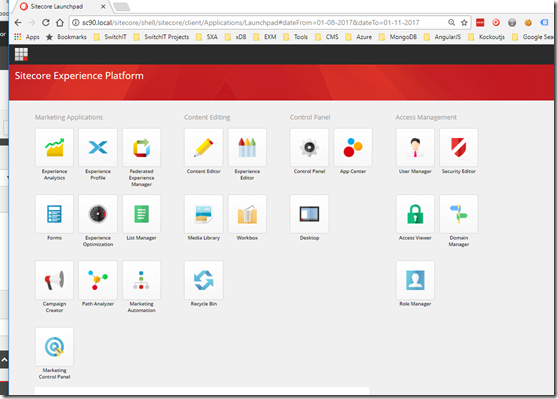Image resolution: width=558 pixels, height=399 pixels.
Task: Open Control Panel tile
Action: (x=309, y=148)
